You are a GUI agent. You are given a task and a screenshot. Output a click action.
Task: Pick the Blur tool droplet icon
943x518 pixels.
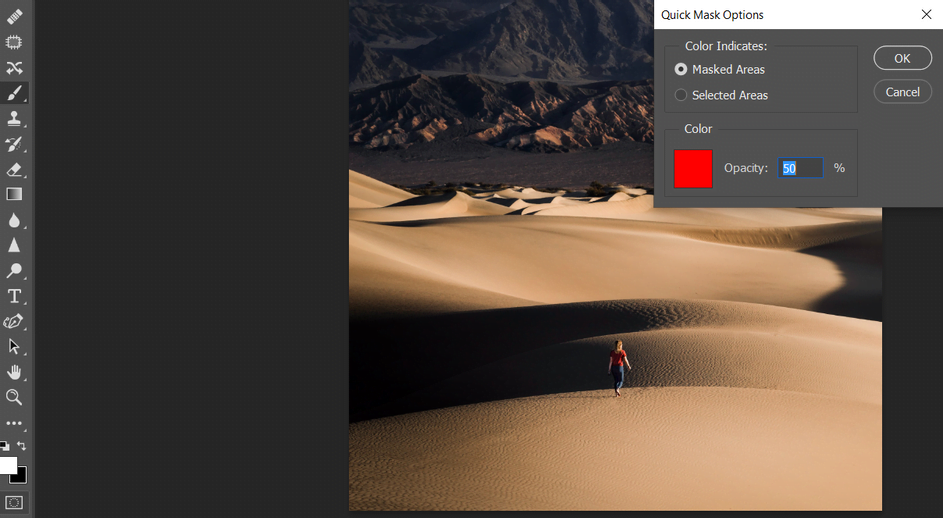coord(14,220)
